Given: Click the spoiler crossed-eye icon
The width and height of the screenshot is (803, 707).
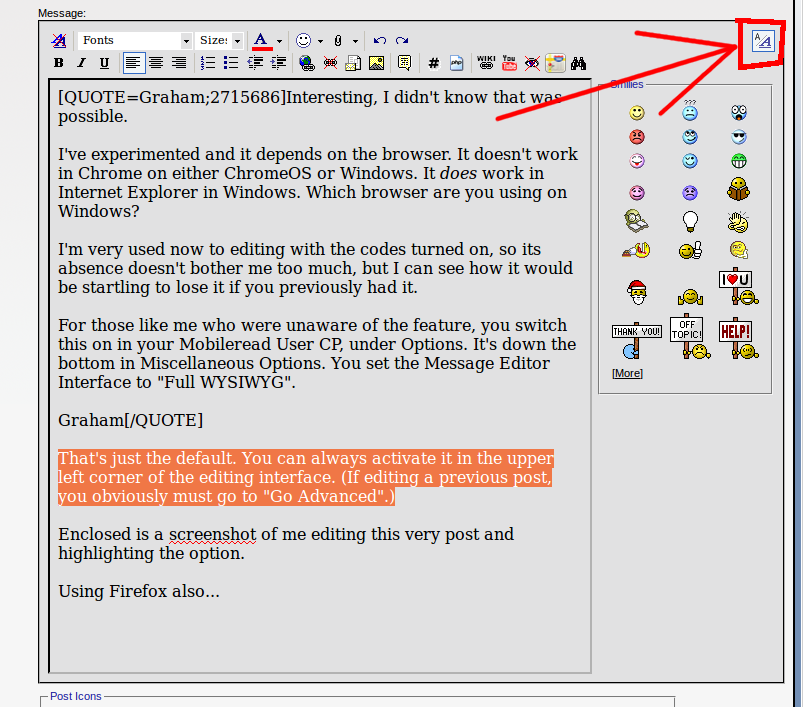Looking at the screenshot, I should (x=532, y=63).
